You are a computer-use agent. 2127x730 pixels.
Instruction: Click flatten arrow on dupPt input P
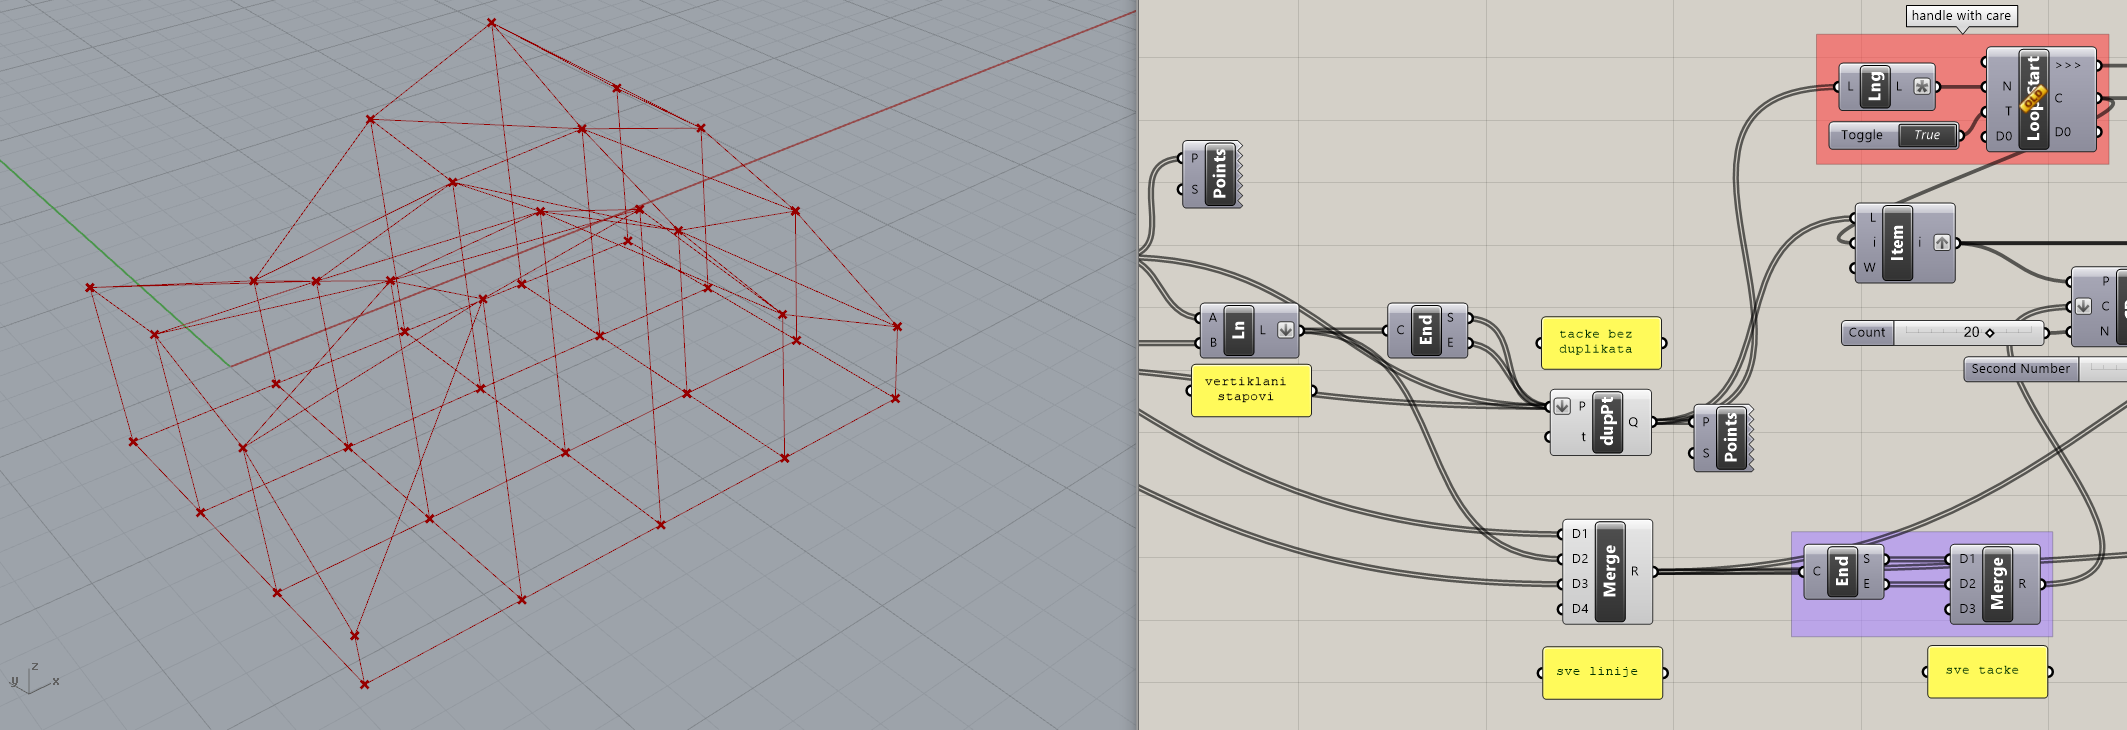pyautogui.click(x=1562, y=406)
